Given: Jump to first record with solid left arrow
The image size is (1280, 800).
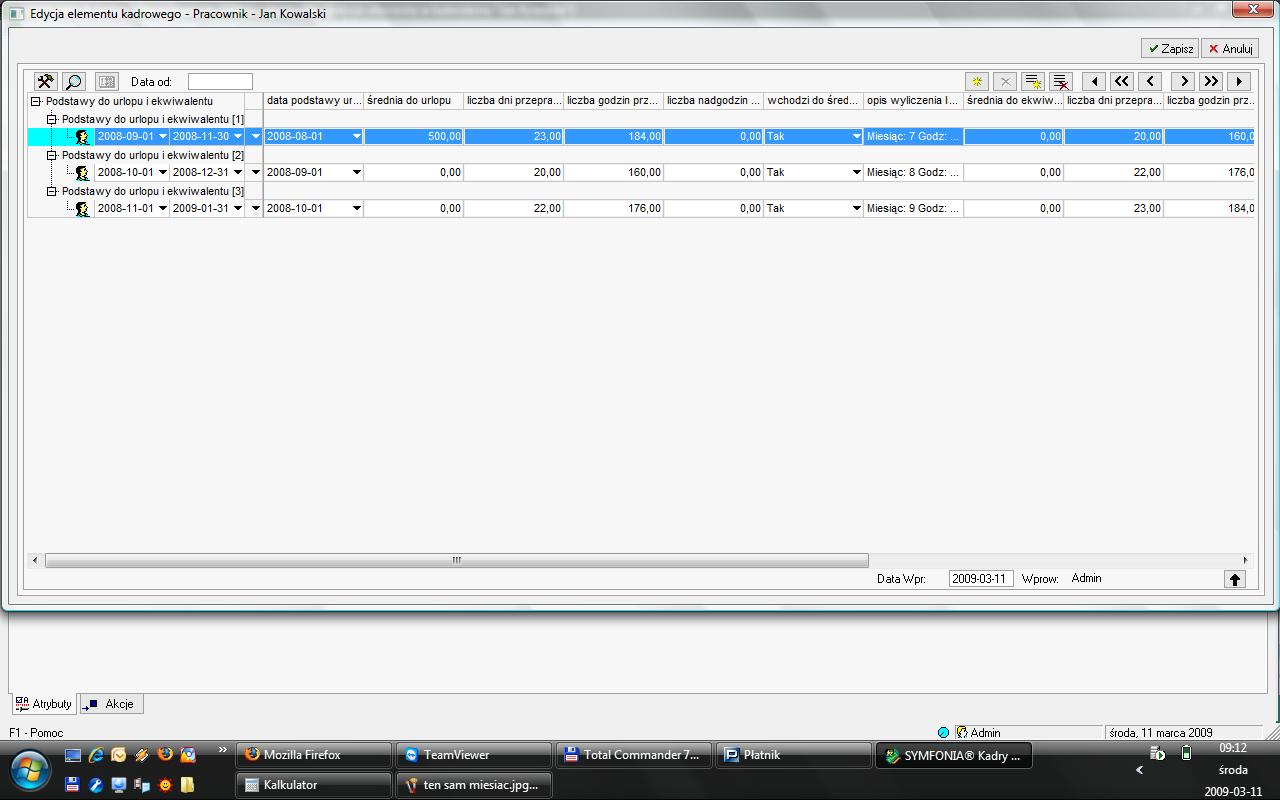Looking at the screenshot, I should point(1094,82).
